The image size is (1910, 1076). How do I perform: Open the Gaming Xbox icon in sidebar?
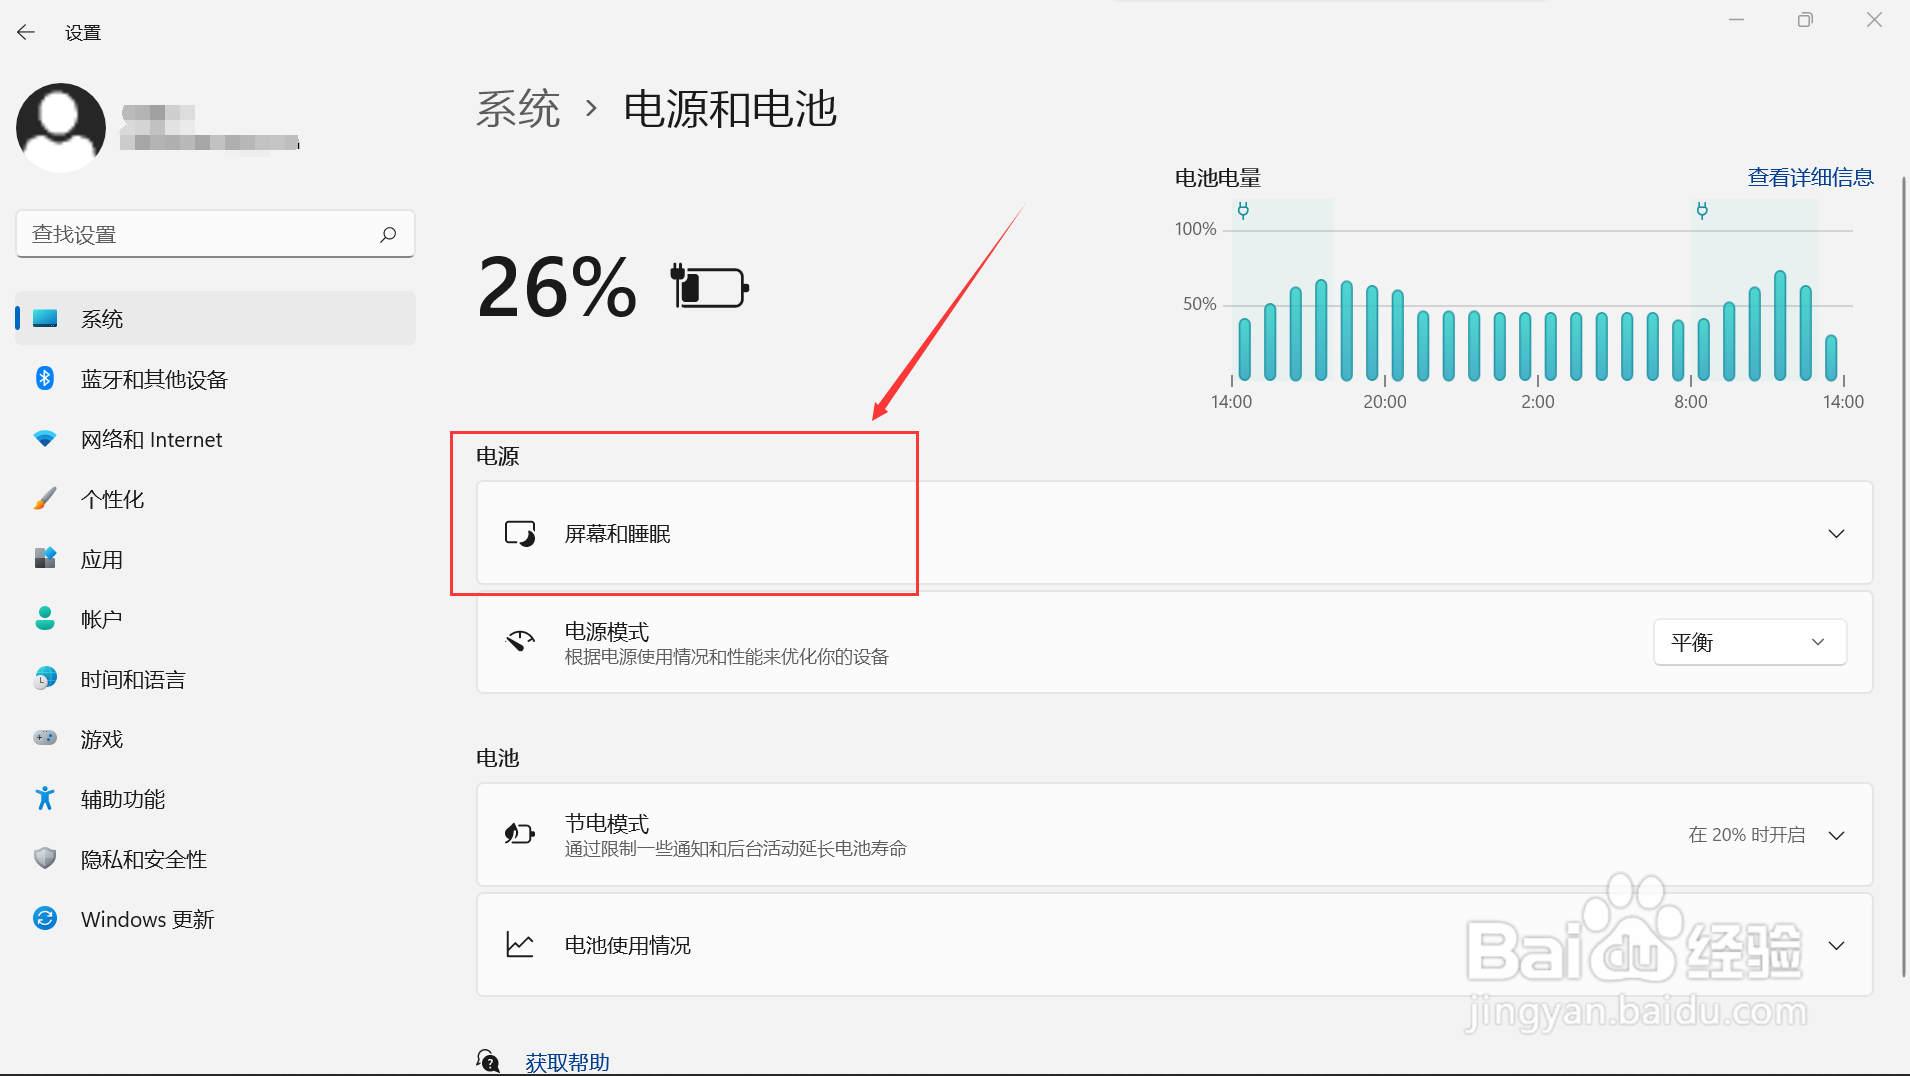45,739
